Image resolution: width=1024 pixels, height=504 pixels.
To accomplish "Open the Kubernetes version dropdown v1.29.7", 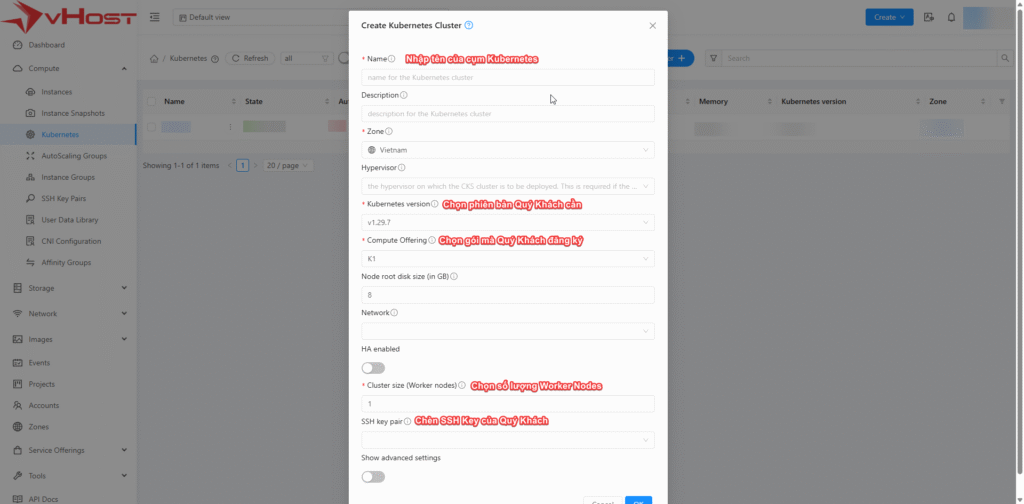I will (x=507, y=222).
